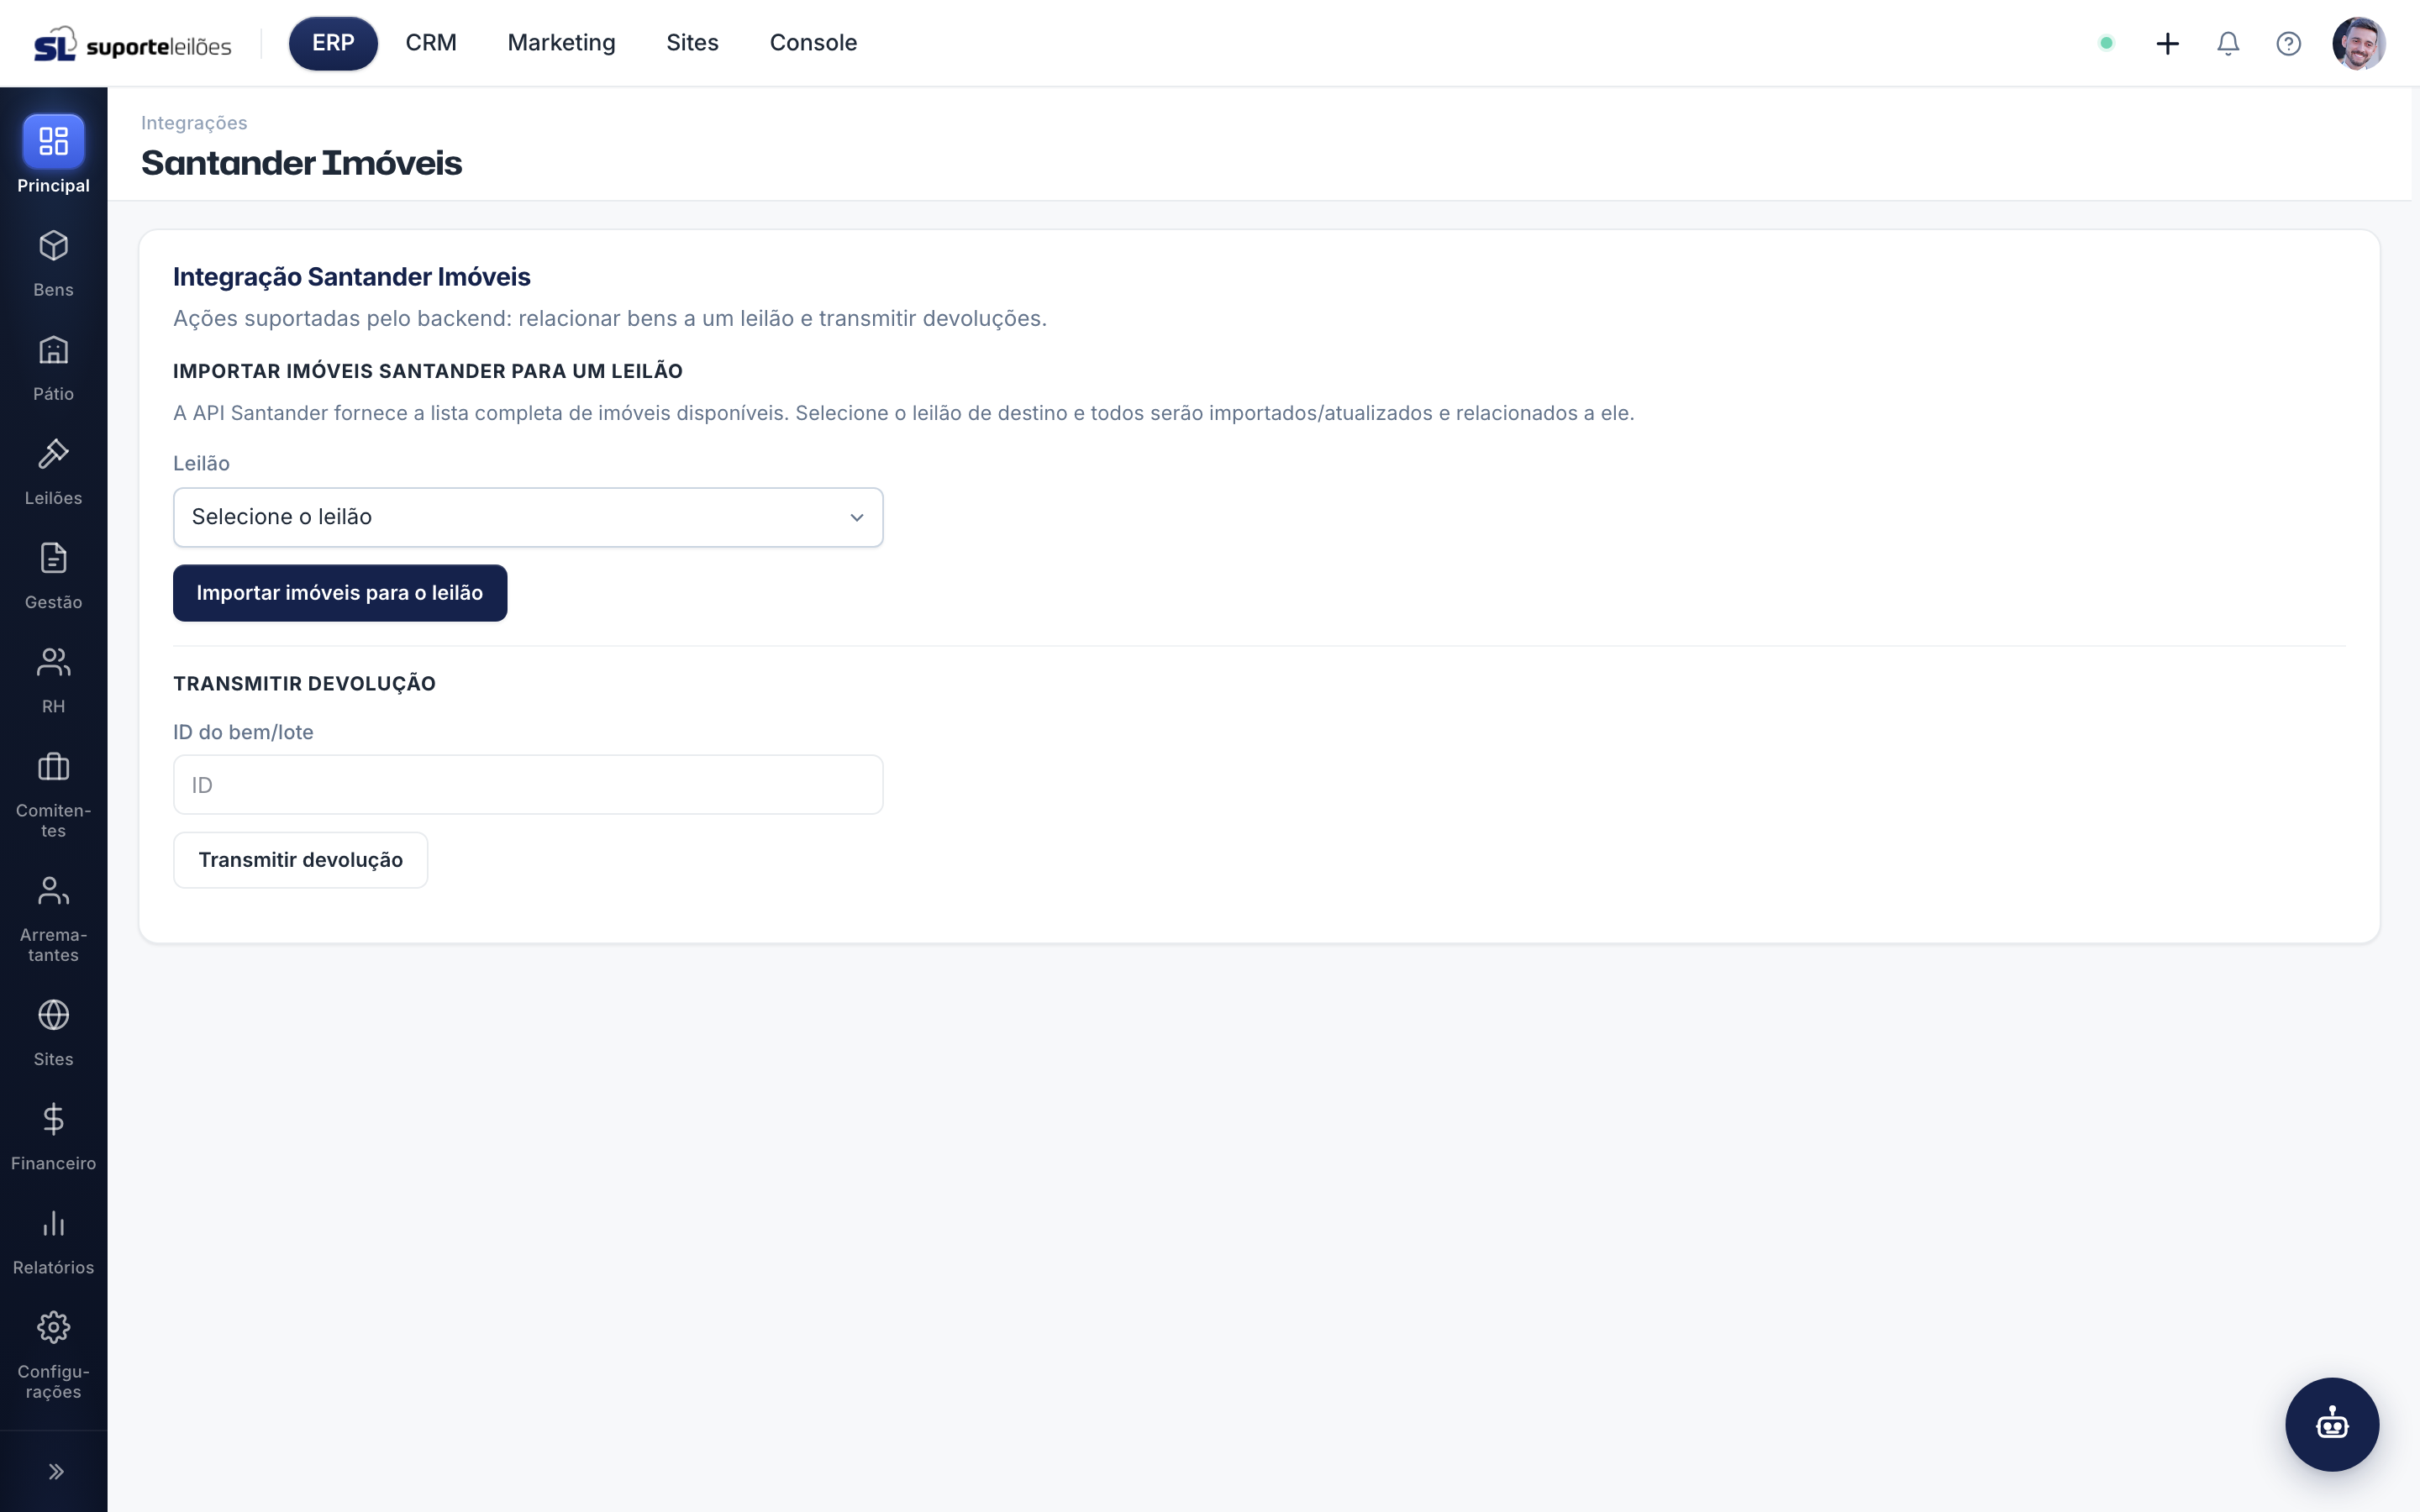Open the Selecione o leilão dropdown
The width and height of the screenshot is (2420, 1512).
click(x=528, y=517)
